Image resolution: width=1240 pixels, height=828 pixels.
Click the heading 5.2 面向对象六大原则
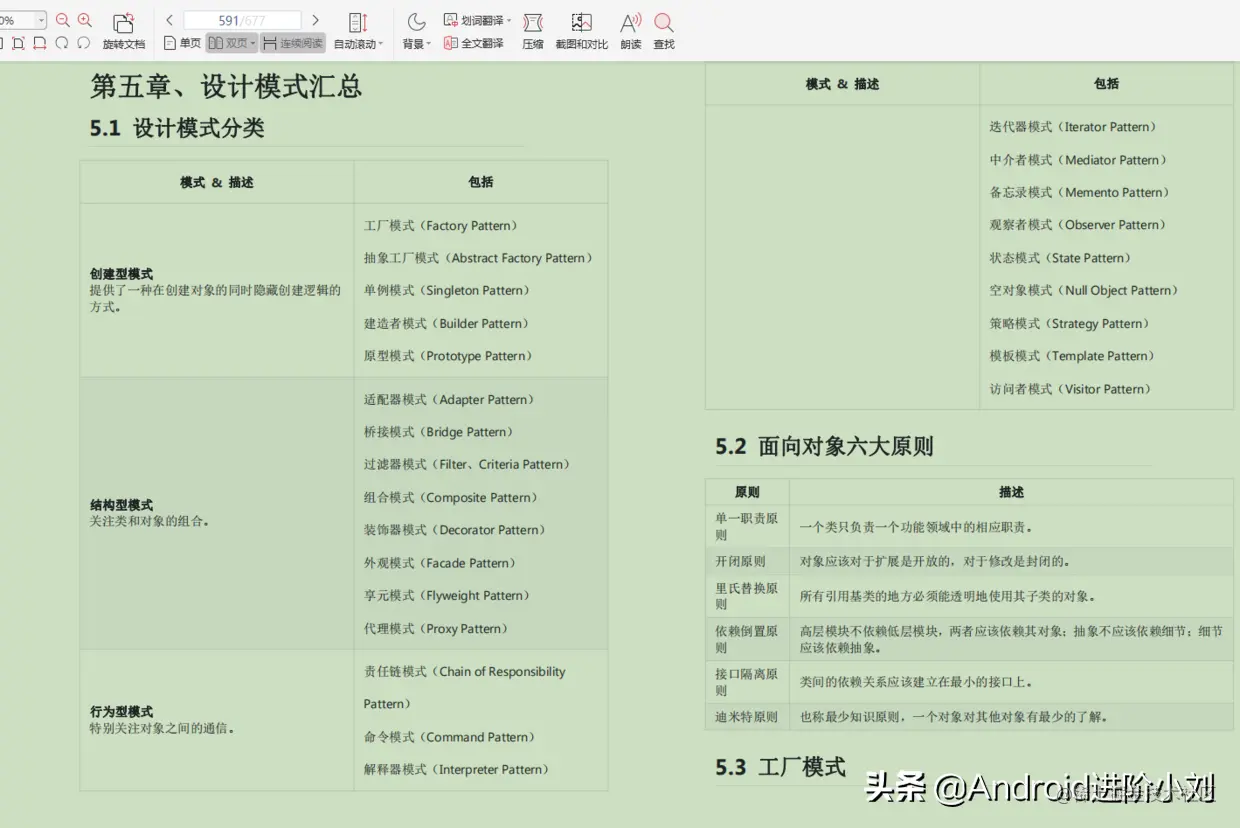(x=824, y=446)
